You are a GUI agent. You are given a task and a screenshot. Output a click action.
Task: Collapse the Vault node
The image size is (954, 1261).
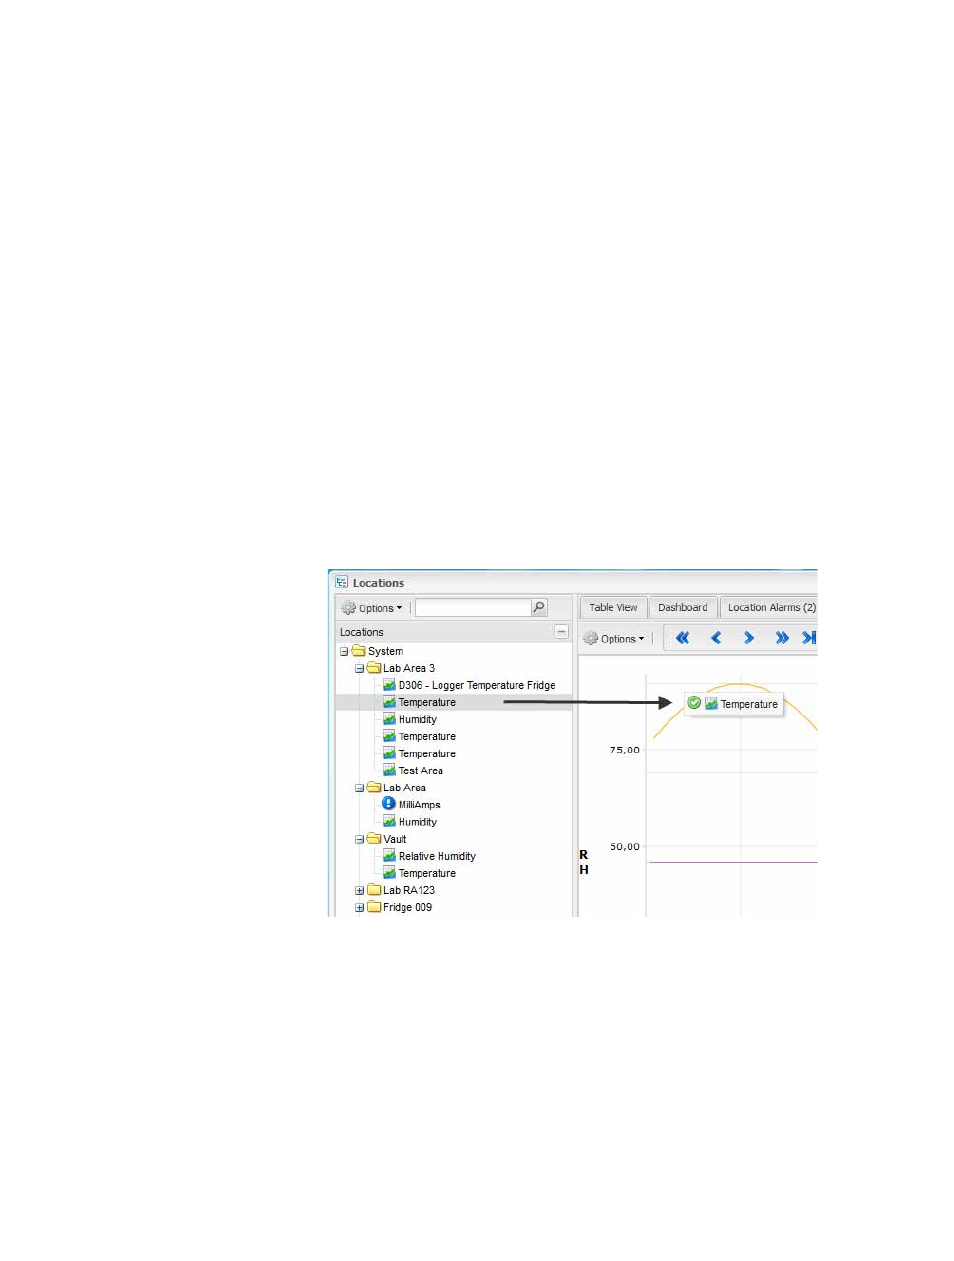point(360,839)
